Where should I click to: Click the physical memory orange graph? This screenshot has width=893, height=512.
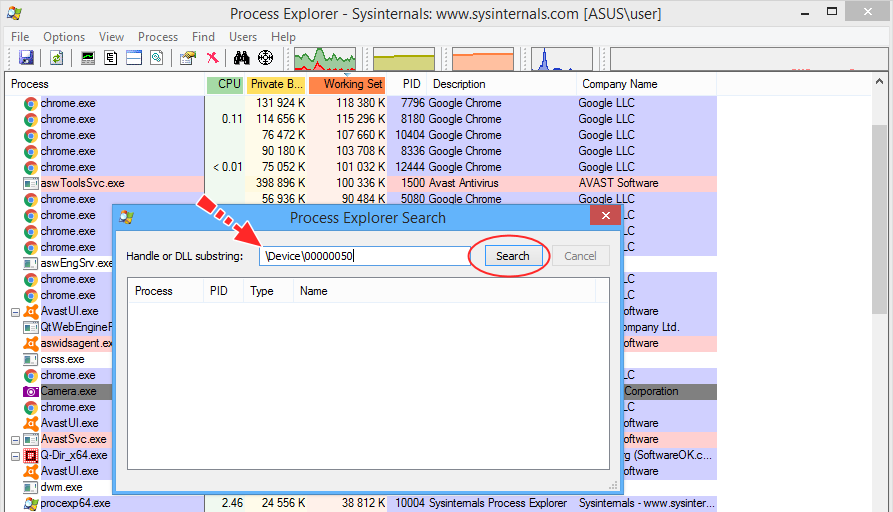[x=483, y=59]
